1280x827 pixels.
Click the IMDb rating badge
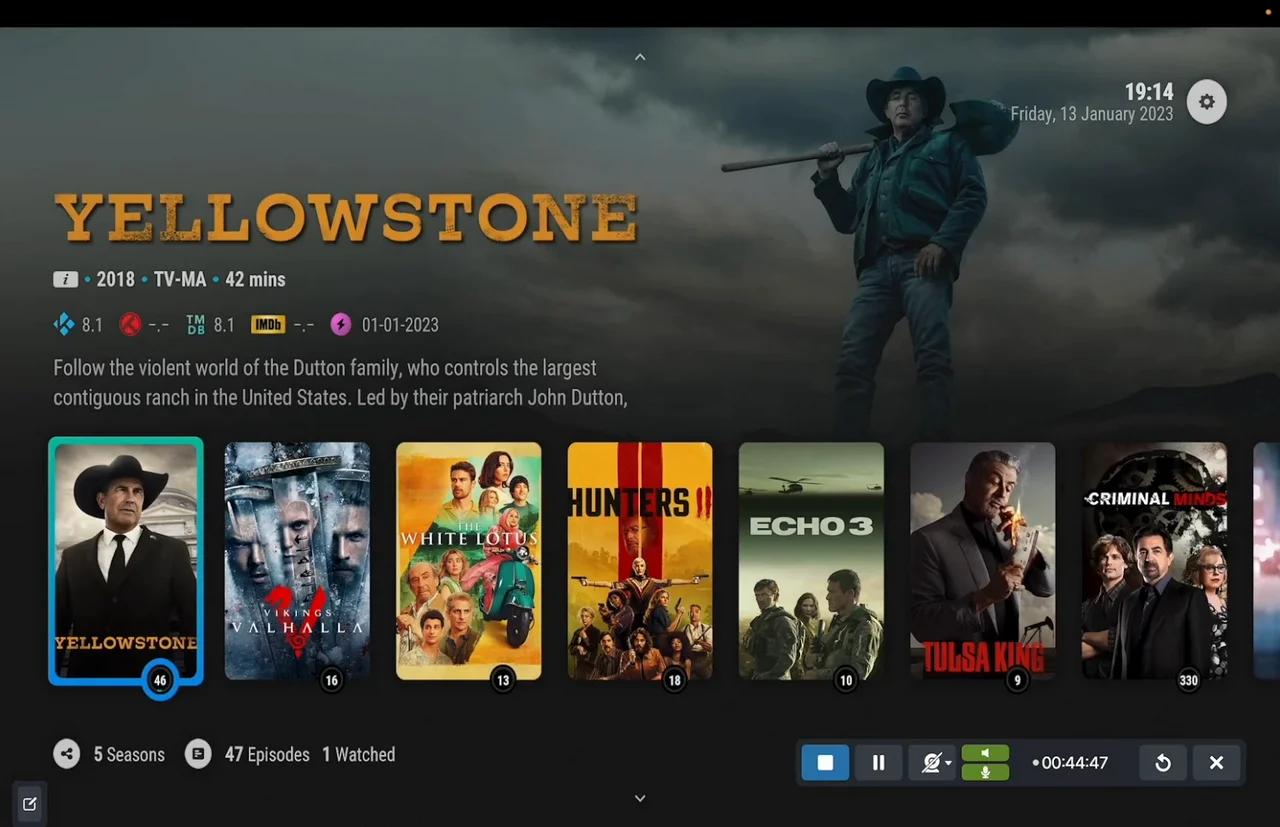click(268, 324)
